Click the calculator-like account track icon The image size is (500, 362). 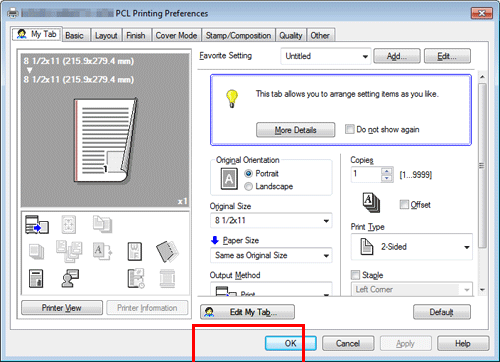coord(36,279)
